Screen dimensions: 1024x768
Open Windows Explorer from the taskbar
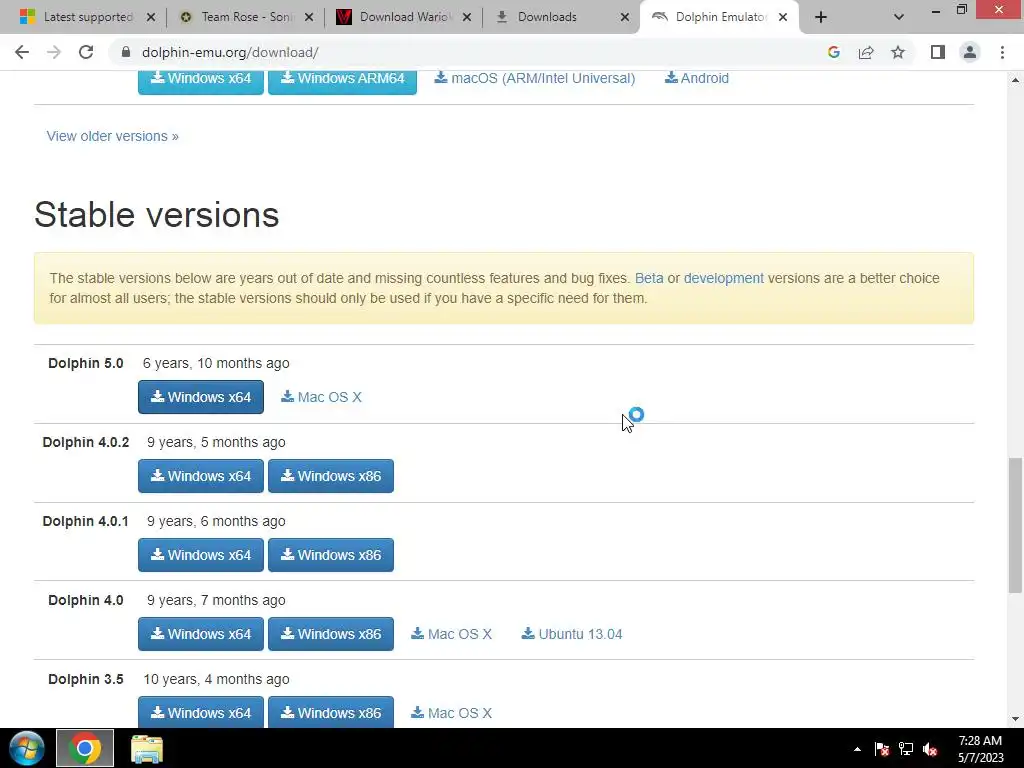147,748
